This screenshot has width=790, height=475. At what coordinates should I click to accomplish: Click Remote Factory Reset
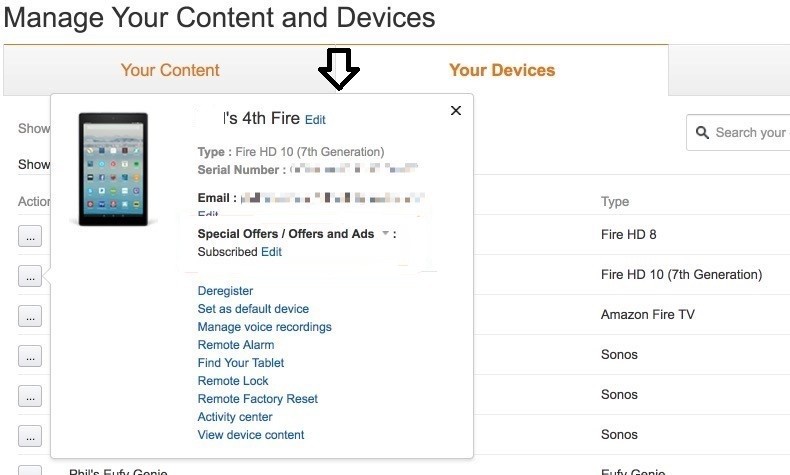[x=257, y=399]
